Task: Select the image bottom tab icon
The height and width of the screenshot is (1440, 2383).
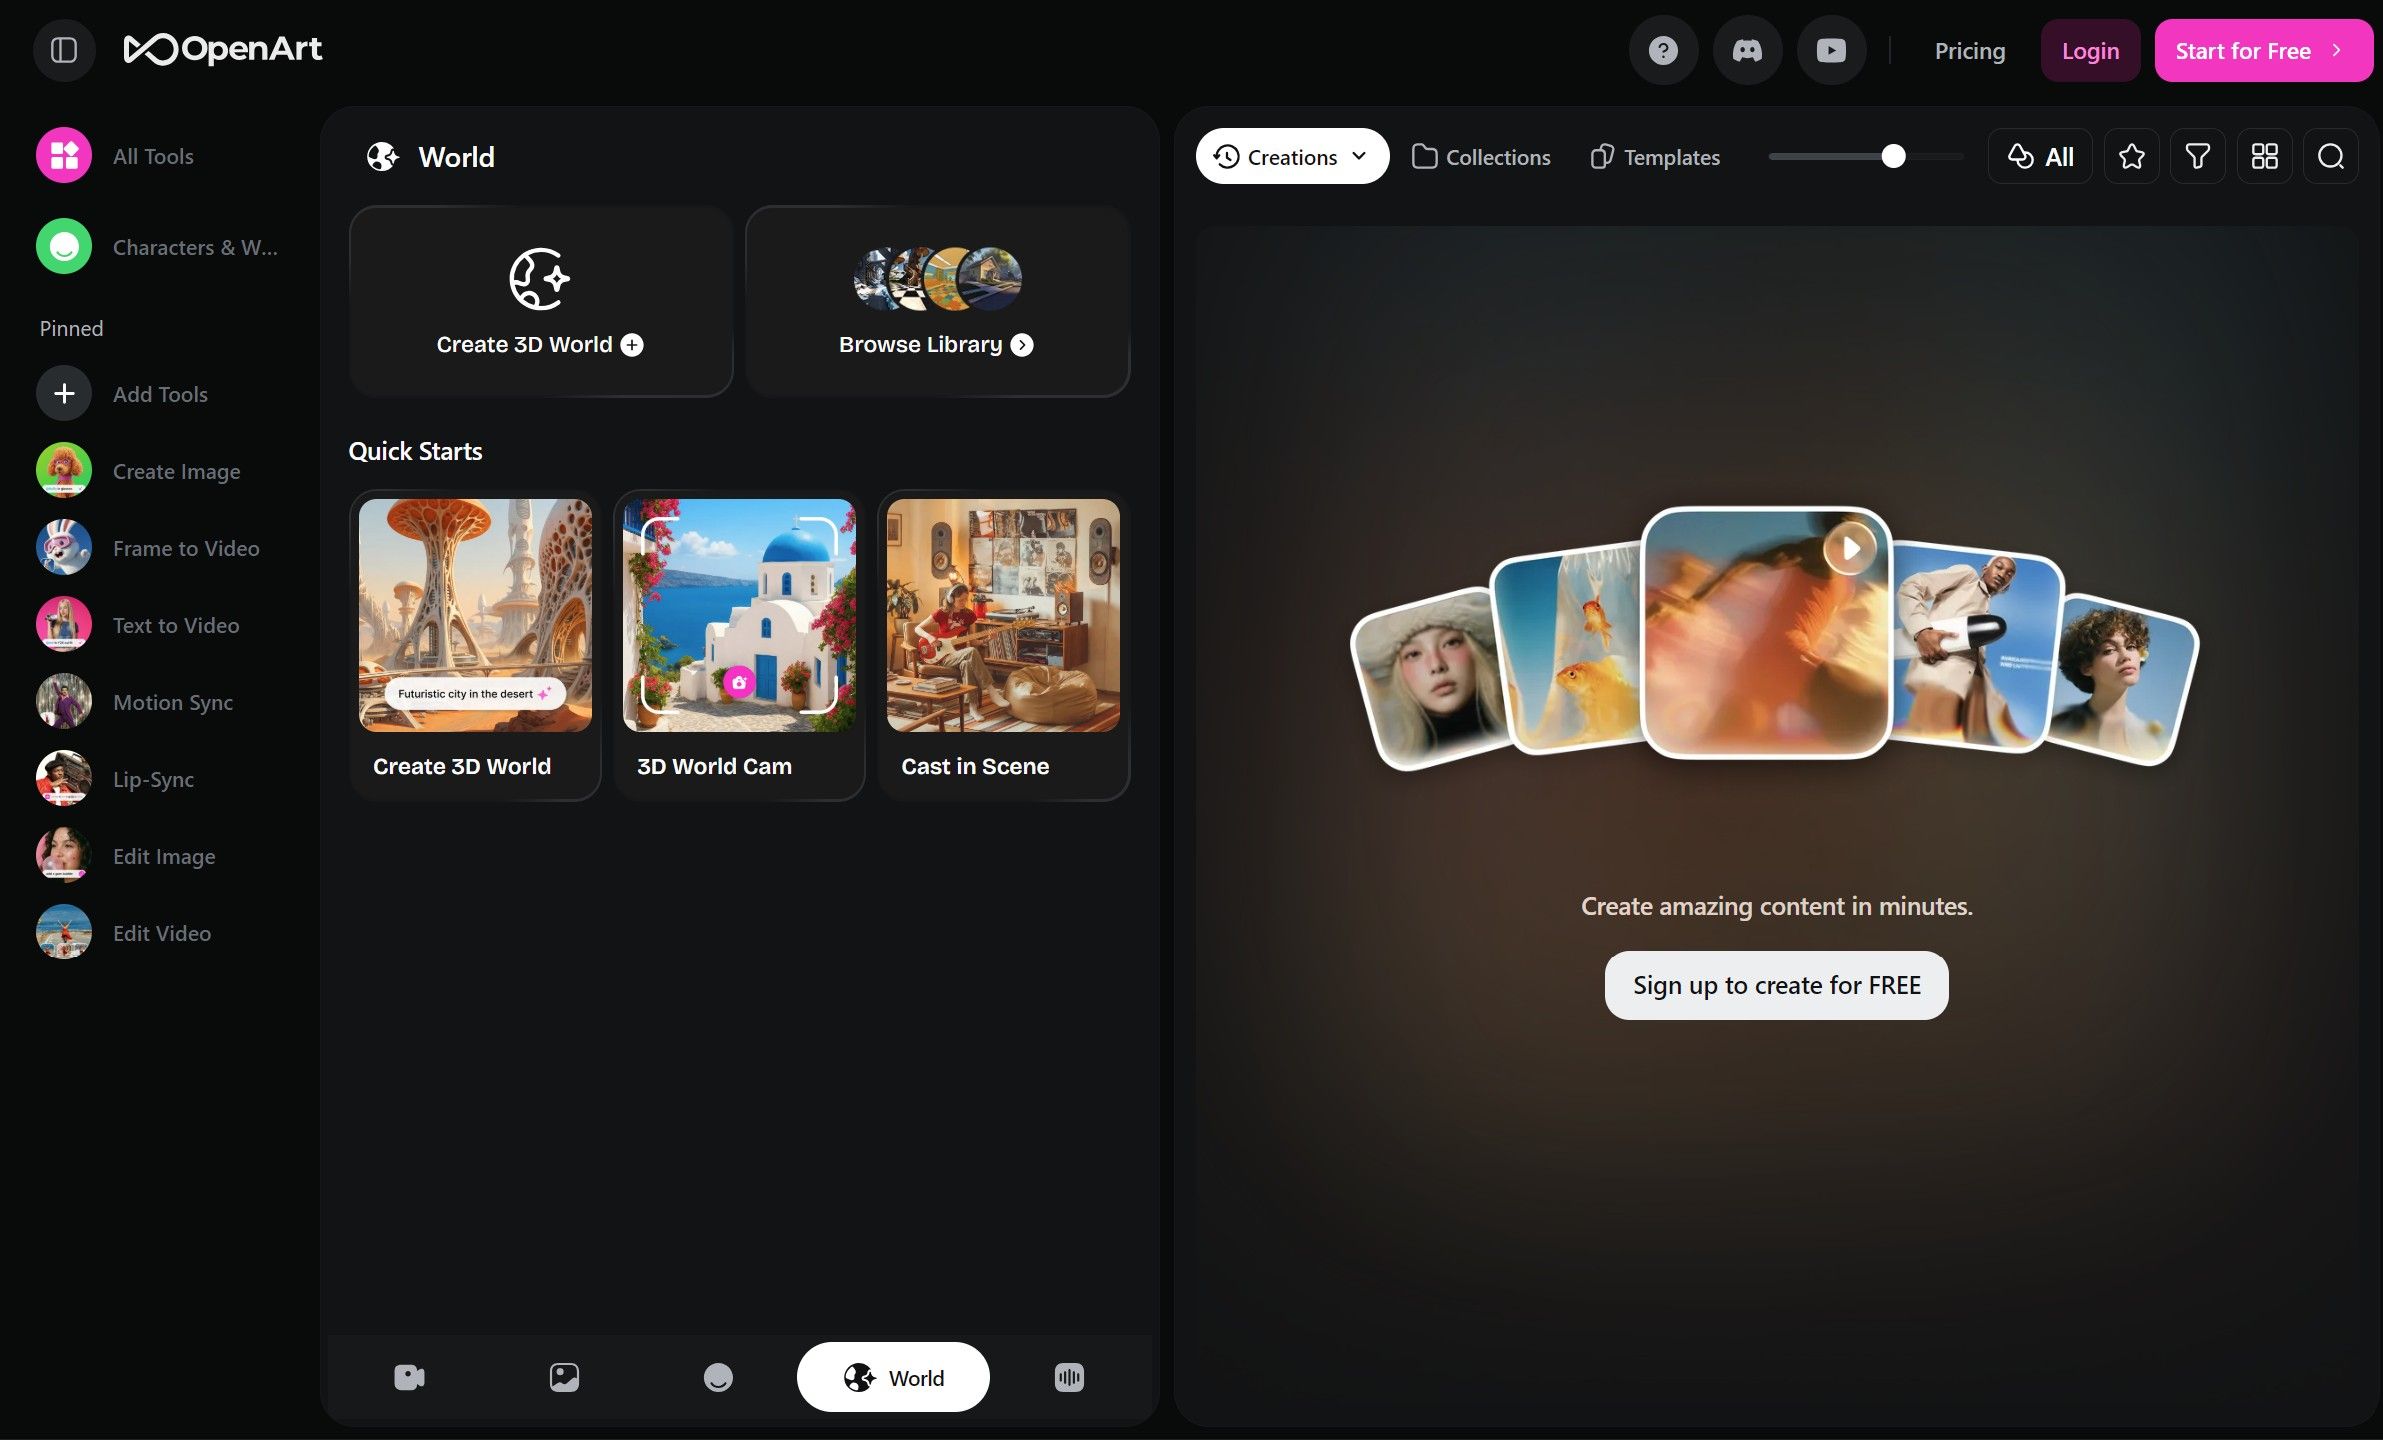Action: 564,1377
